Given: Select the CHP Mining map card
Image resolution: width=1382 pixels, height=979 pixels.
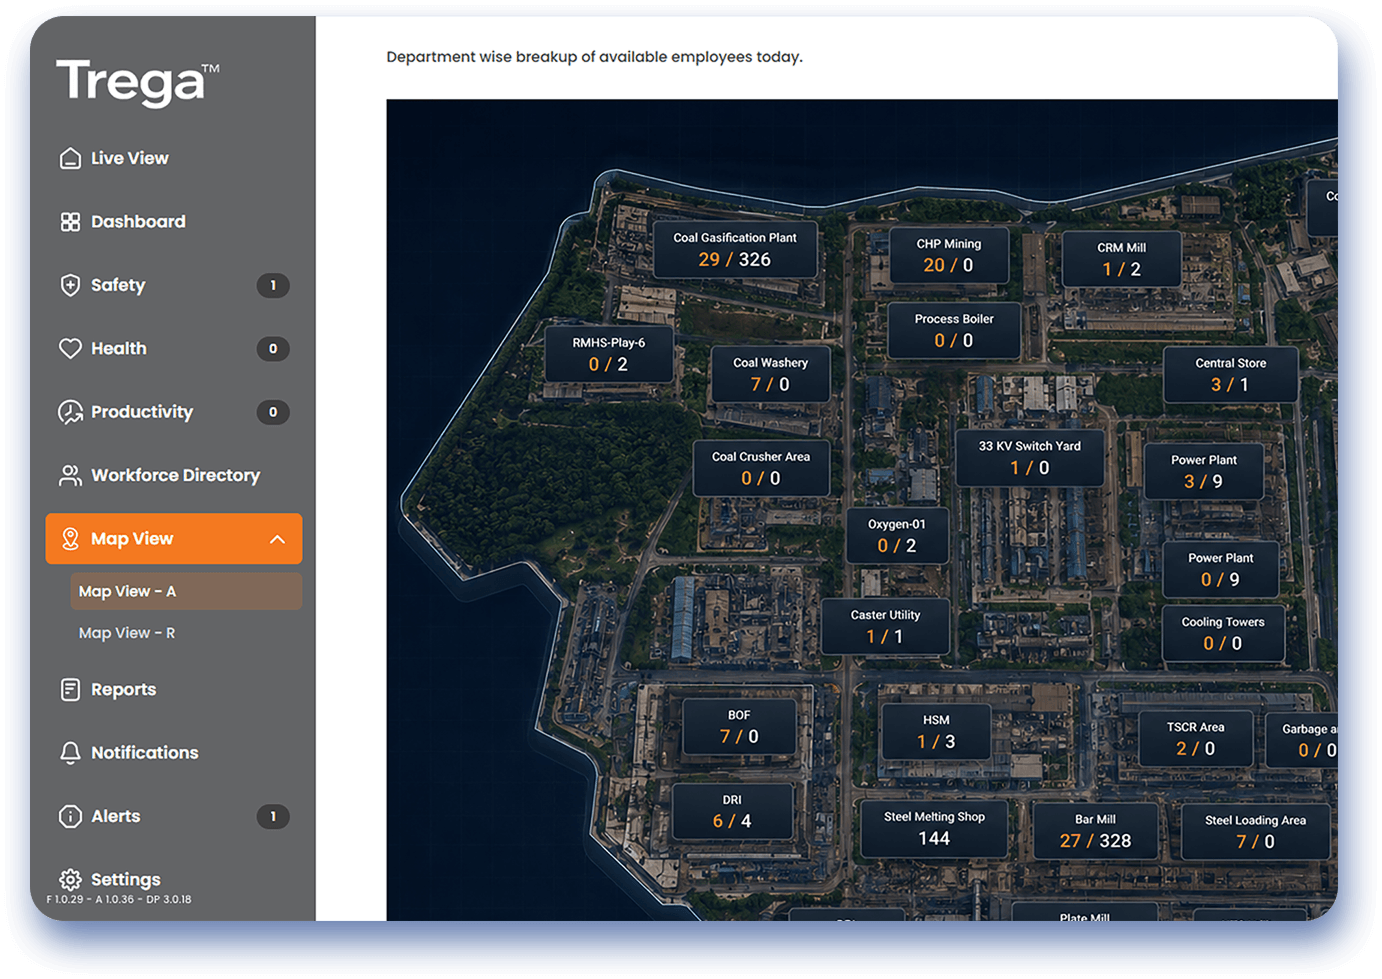Looking at the screenshot, I should point(949,255).
